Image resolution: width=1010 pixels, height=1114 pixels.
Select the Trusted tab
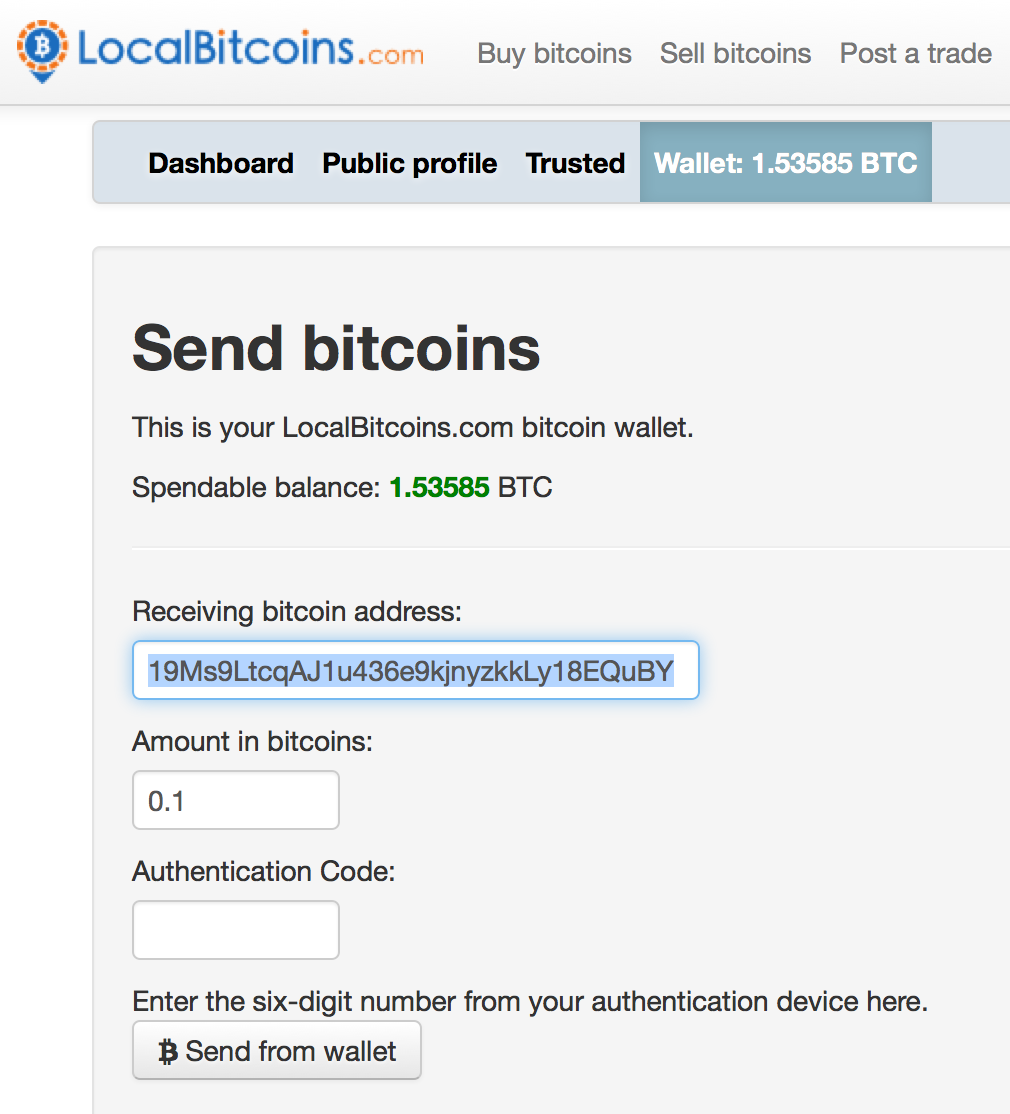click(575, 162)
